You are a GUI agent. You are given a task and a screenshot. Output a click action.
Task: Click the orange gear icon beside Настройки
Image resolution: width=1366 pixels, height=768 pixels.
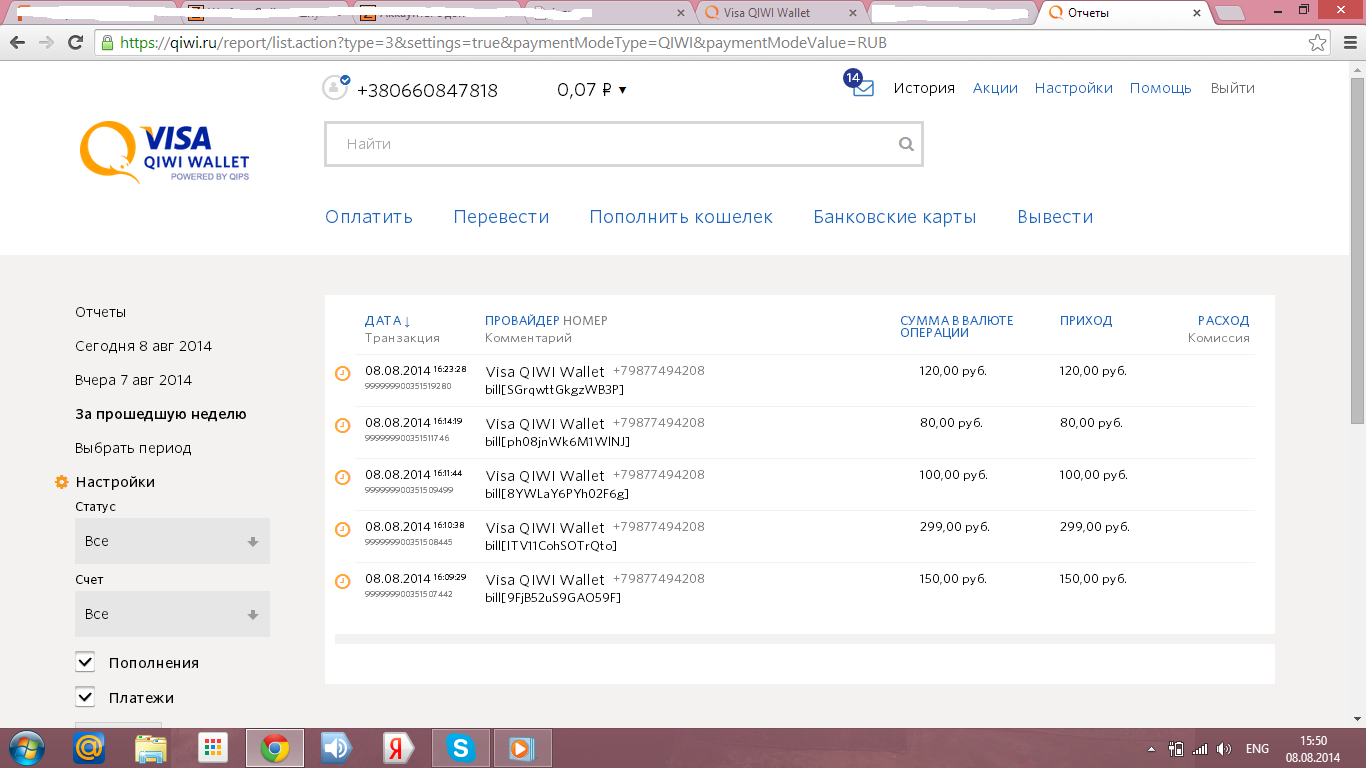61,482
